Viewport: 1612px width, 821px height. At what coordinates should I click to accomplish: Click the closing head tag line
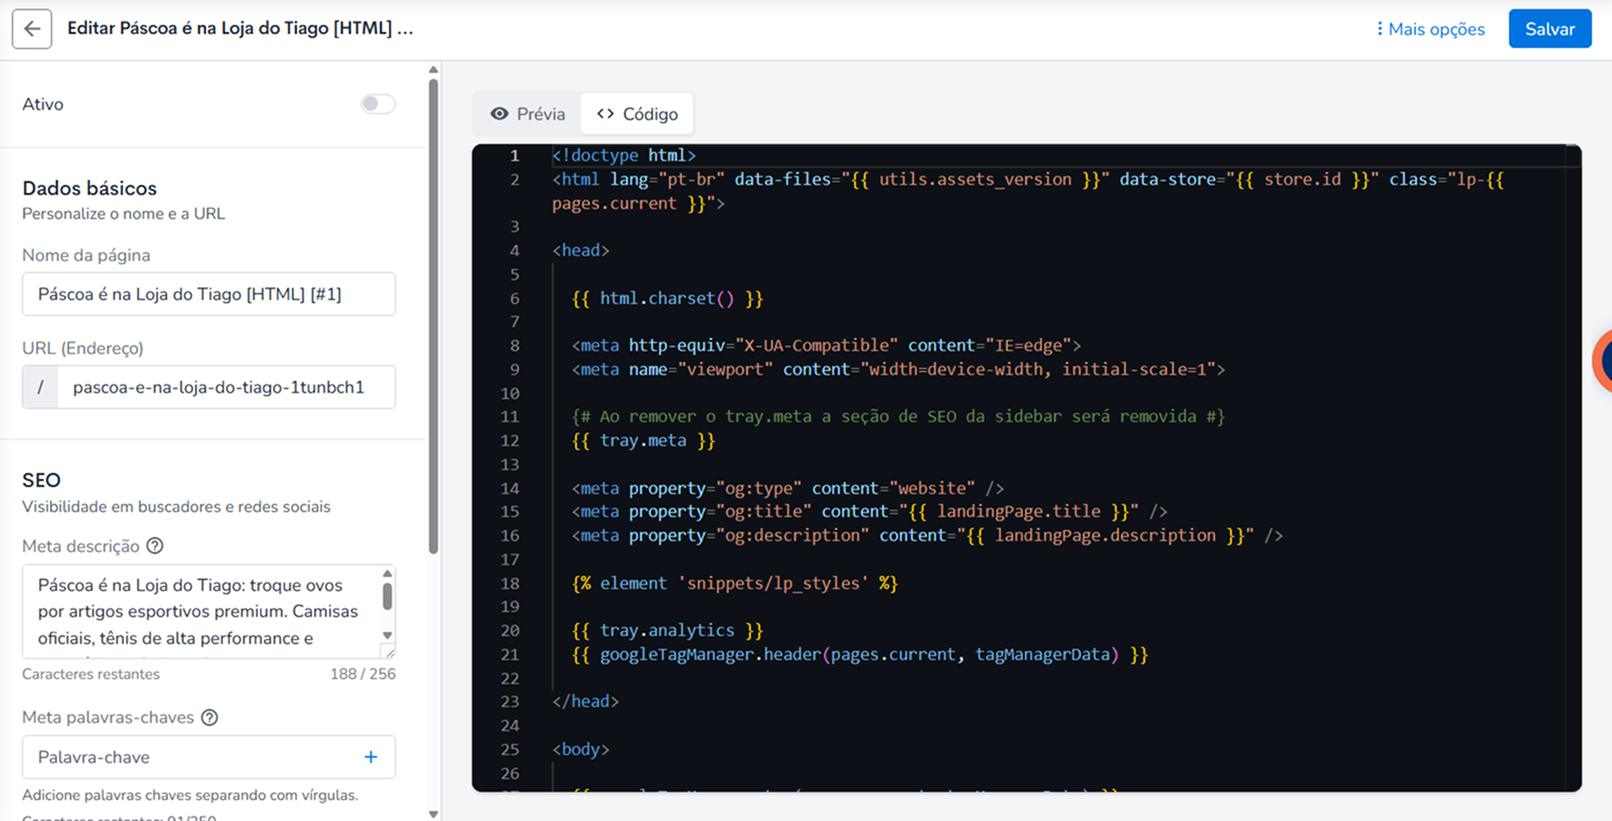[585, 701]
